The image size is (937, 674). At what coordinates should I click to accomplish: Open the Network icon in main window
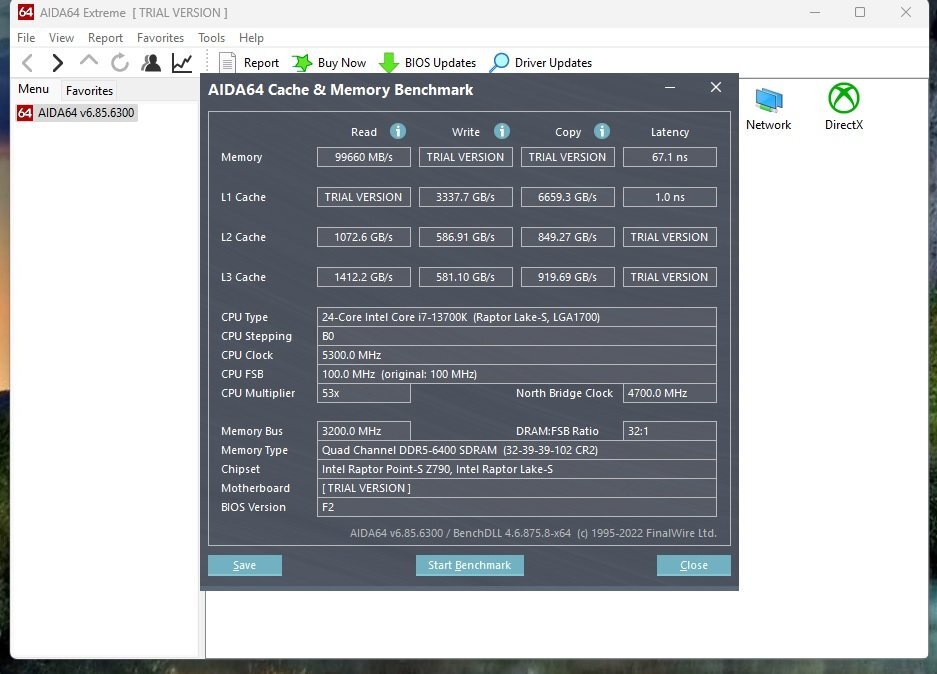point(768,108)
